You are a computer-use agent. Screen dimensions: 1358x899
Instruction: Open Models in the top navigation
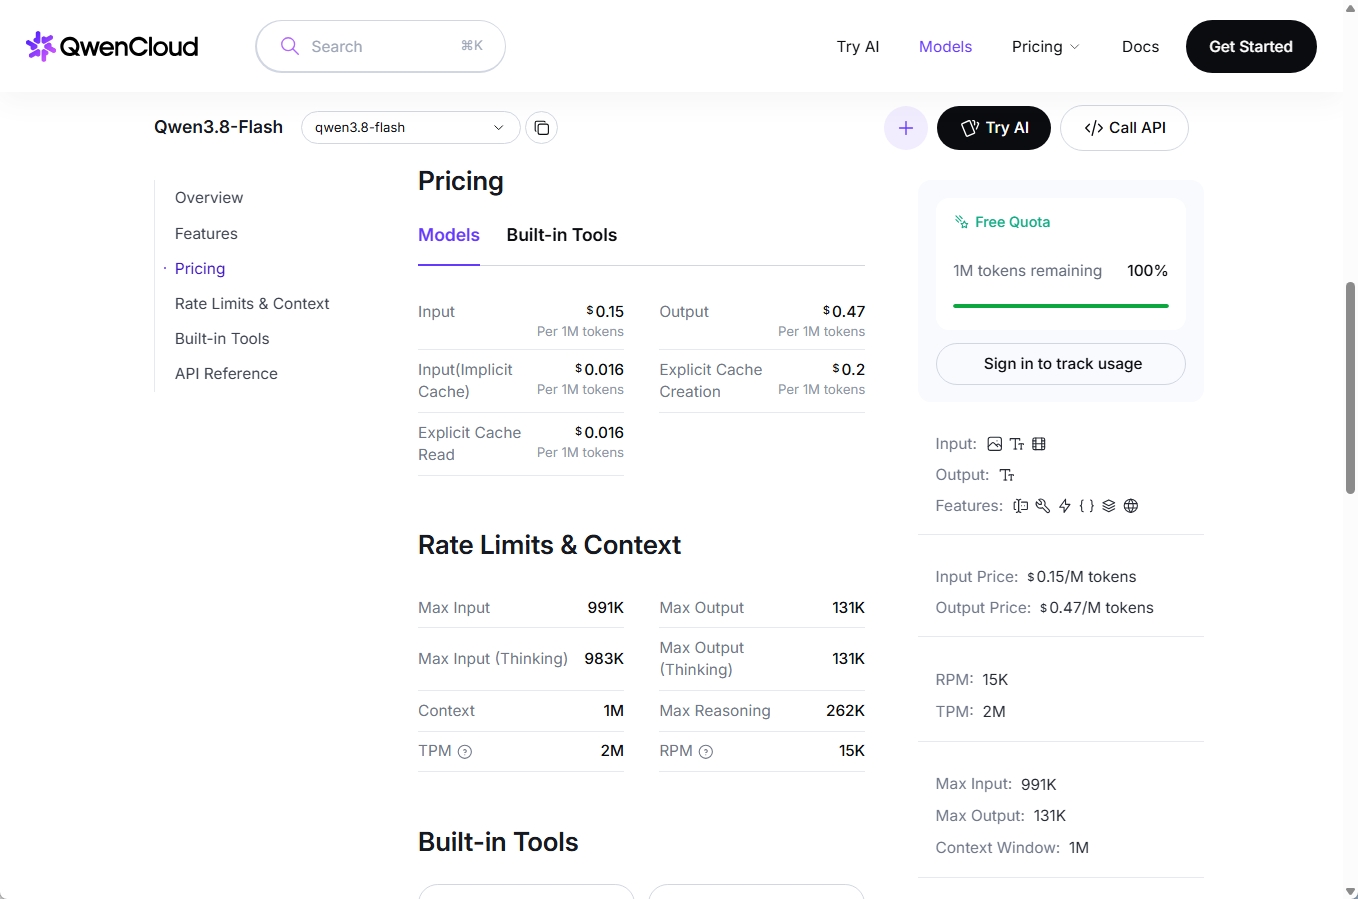pos(945,46)
